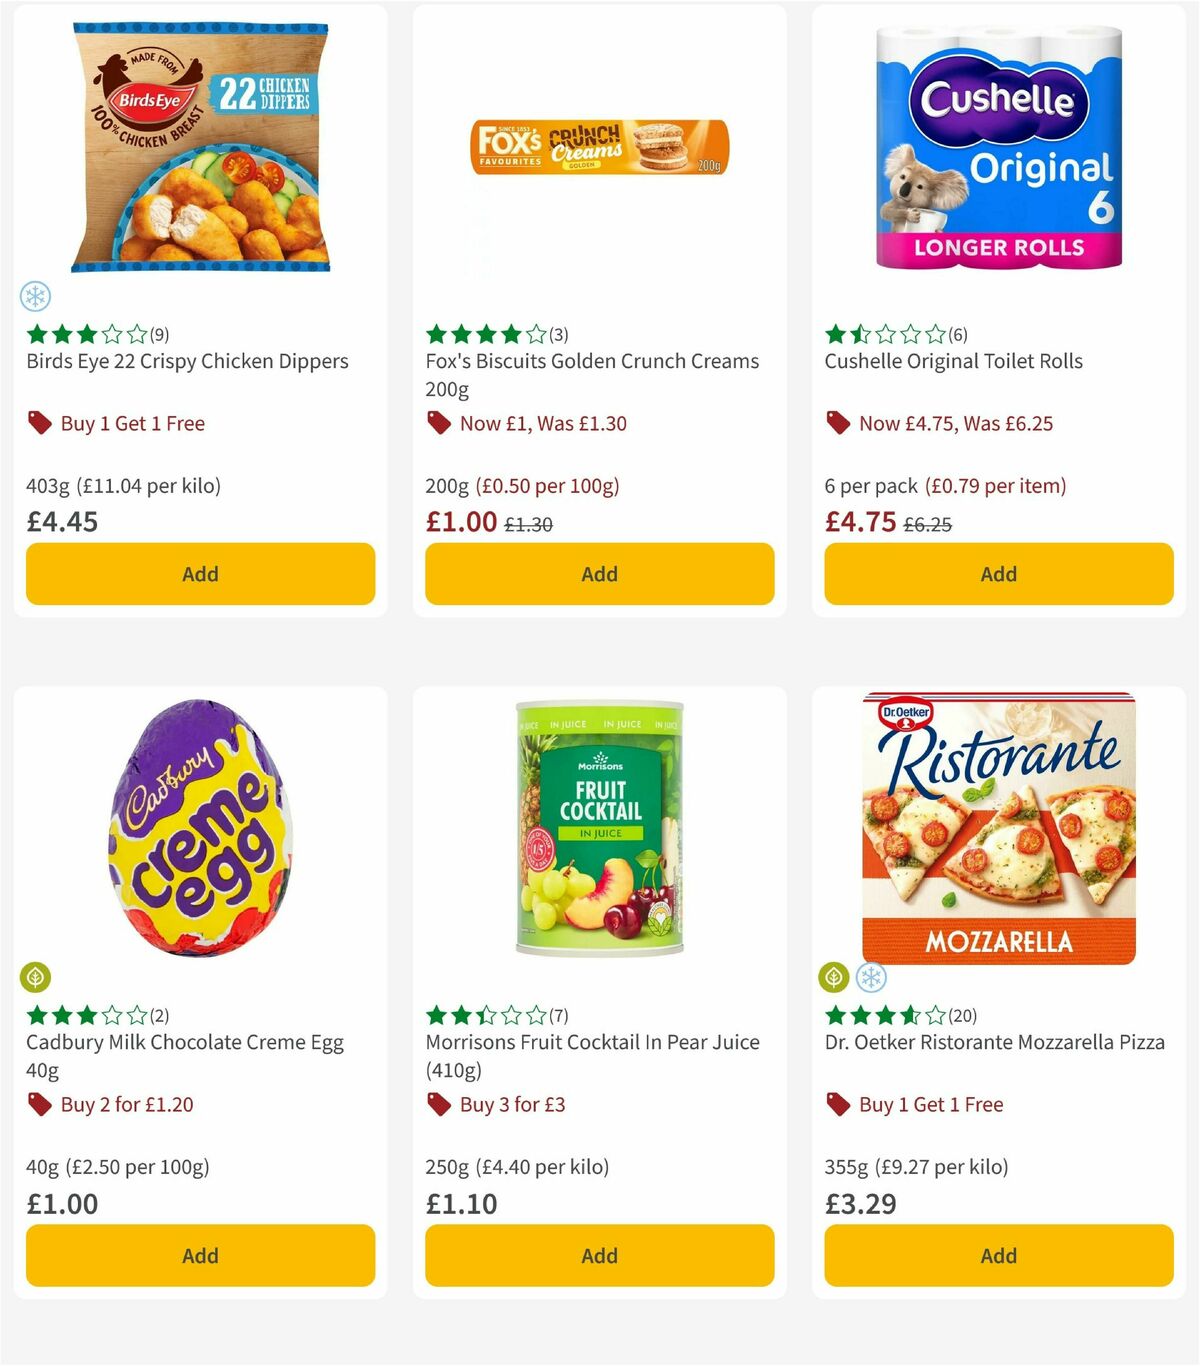Click the Morrisons Fruit Cocktail tin image
The width and height of the screenshot is (1200, 1366).
coord(598,830)
